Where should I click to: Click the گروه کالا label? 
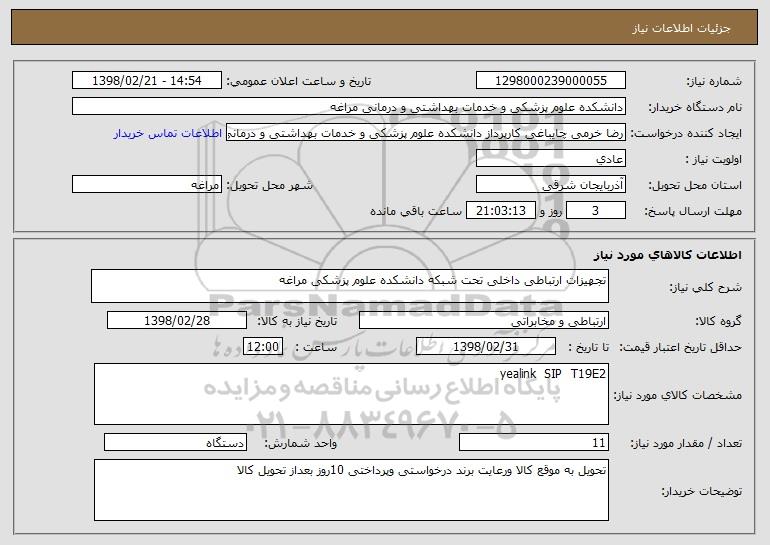click(718, 321)
